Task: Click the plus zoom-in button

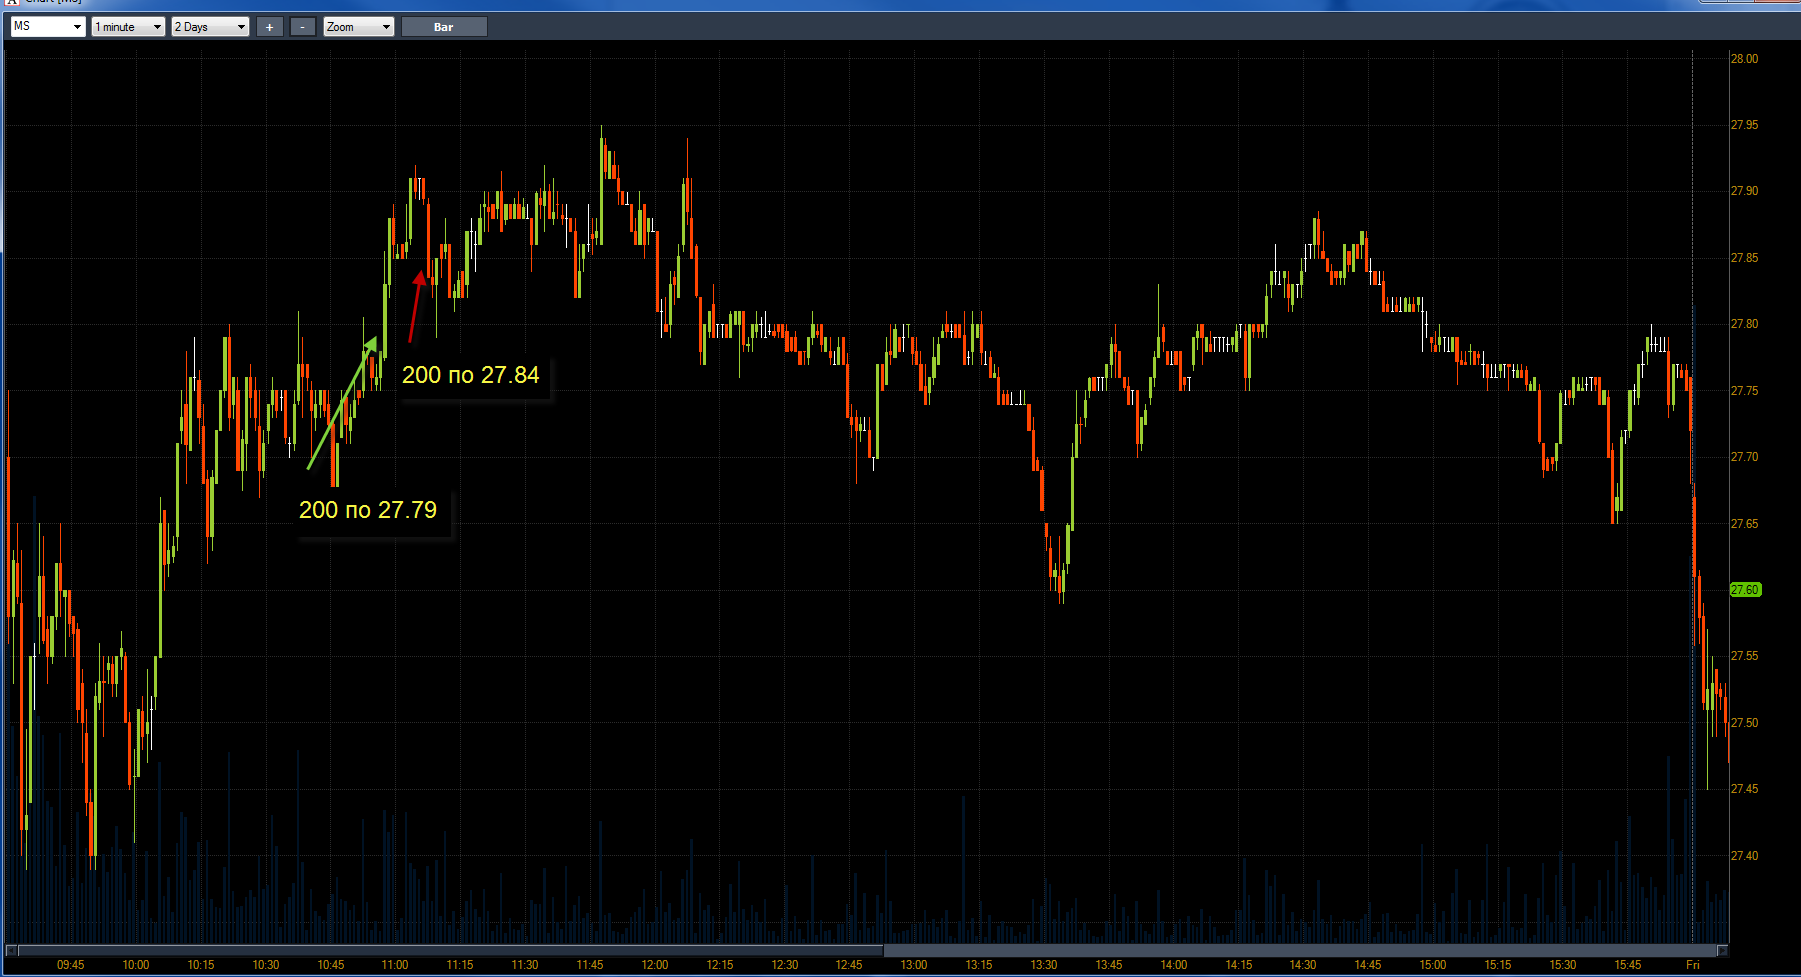Action: [x=270, y=27]
